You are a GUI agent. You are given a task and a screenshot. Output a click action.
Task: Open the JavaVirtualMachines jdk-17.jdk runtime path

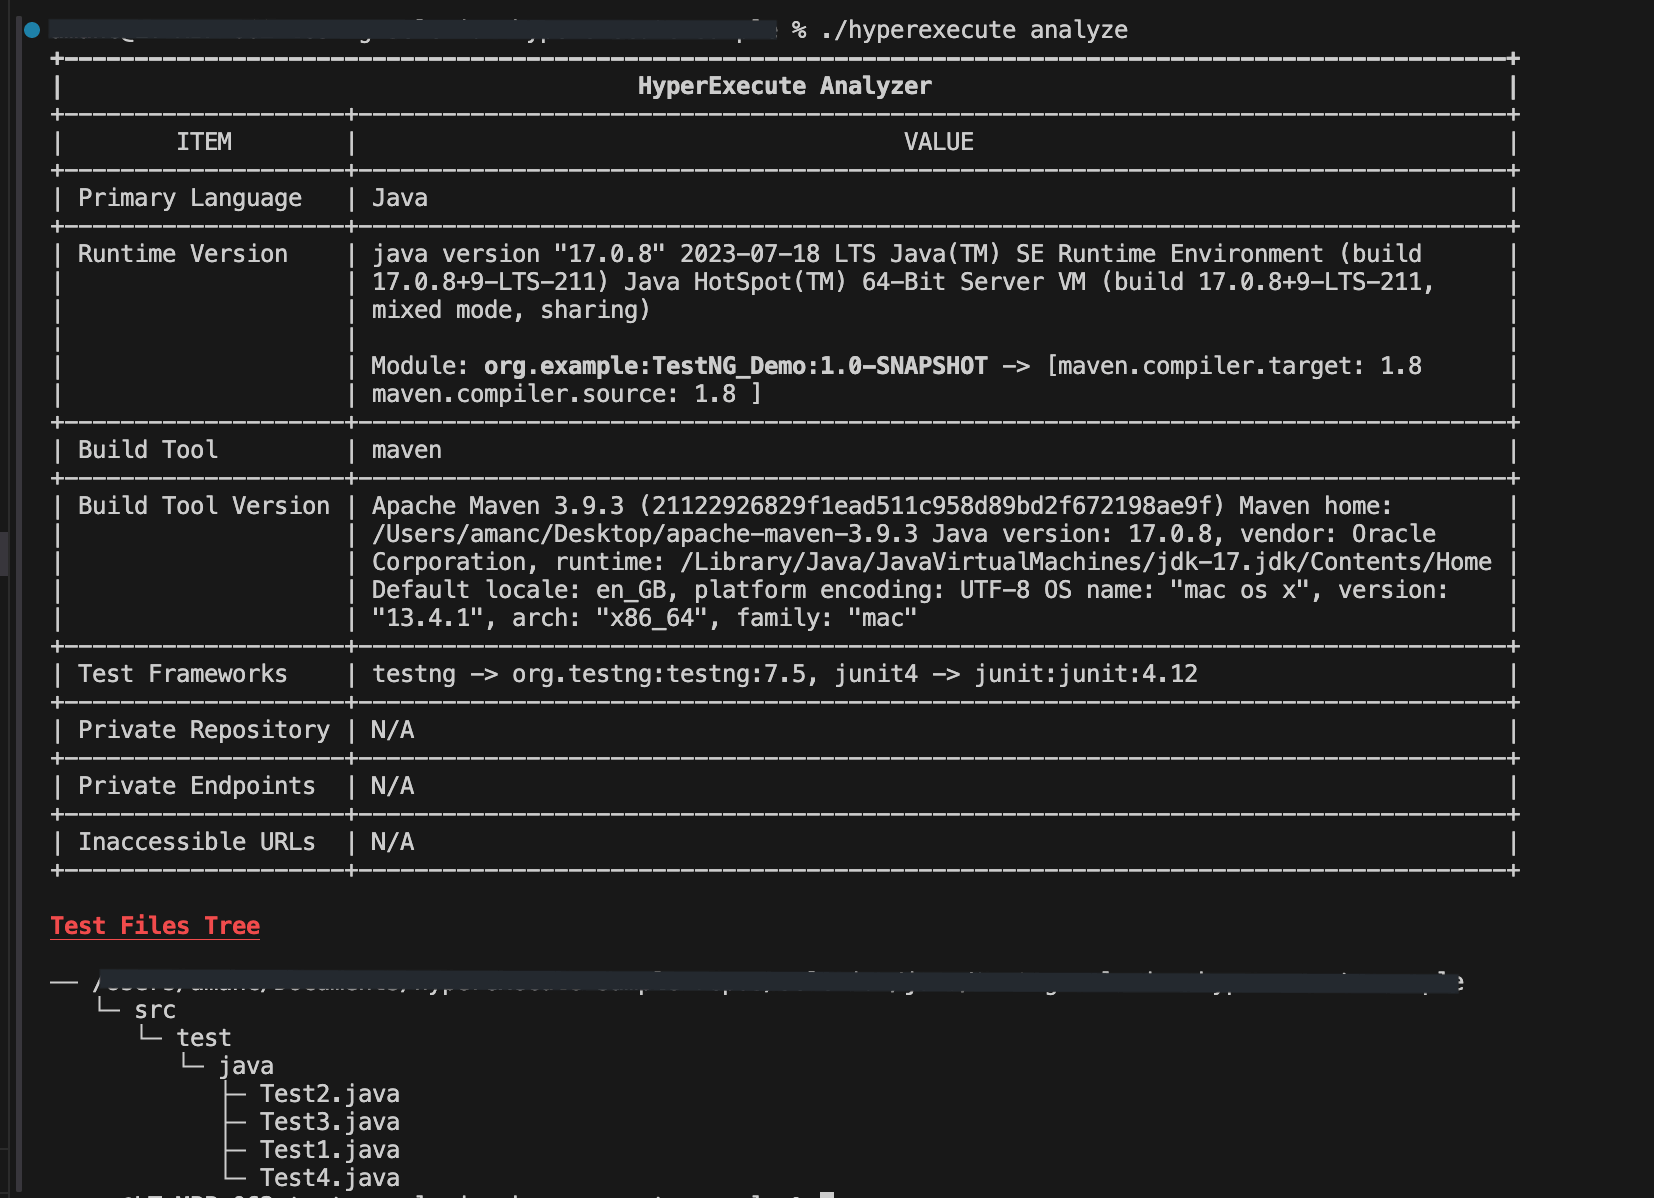click(x=1086, y=562)
